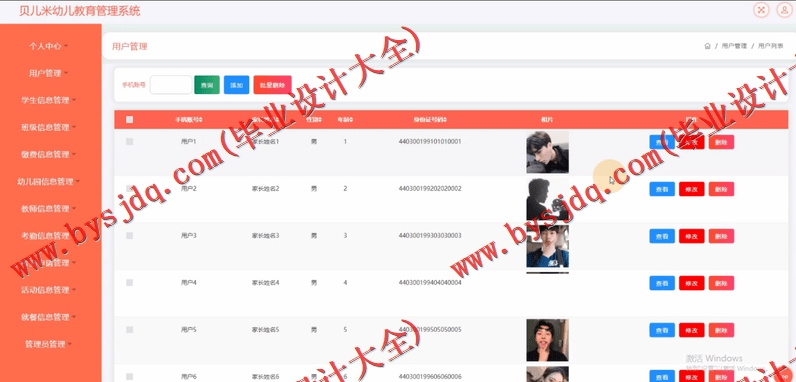The width and height of the screenshot is (796, 382).
Task: Click 查看 for the 用户2 row
Action: [662, 189]
